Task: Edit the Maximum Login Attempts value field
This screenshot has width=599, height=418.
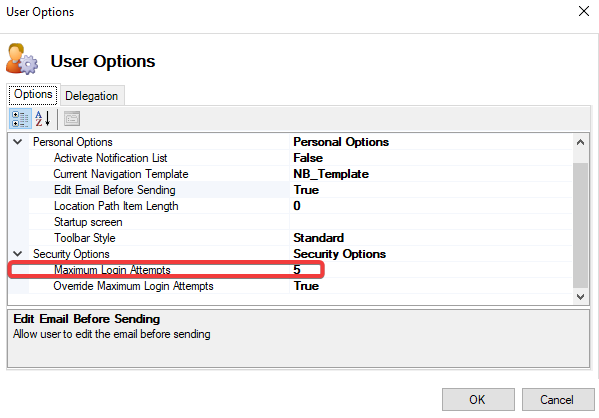Action: click(431, 270)
